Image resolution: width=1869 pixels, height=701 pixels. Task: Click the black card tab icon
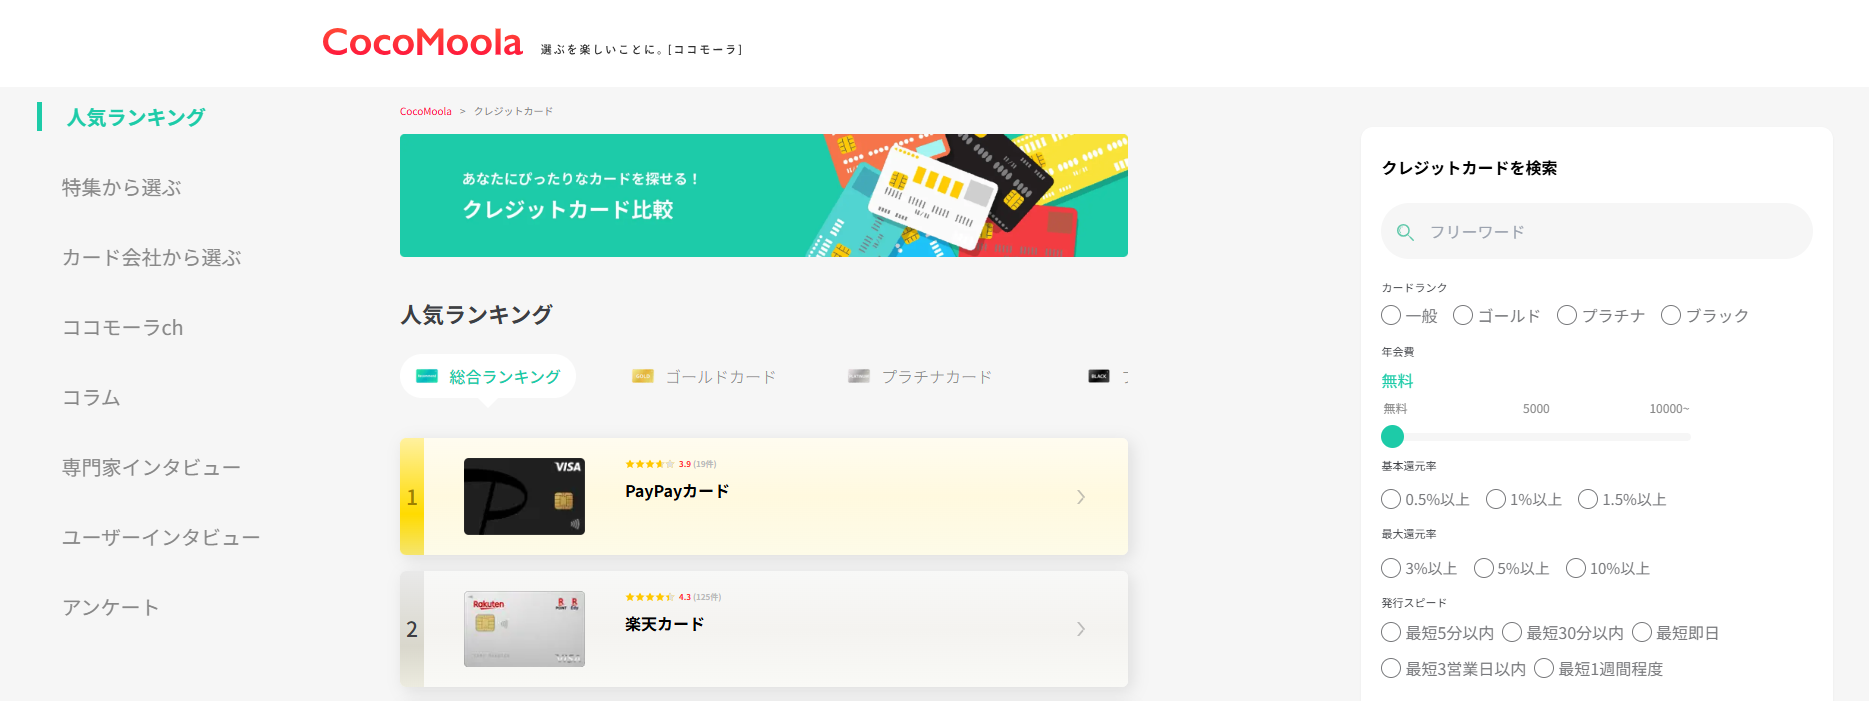[1099, 377]
